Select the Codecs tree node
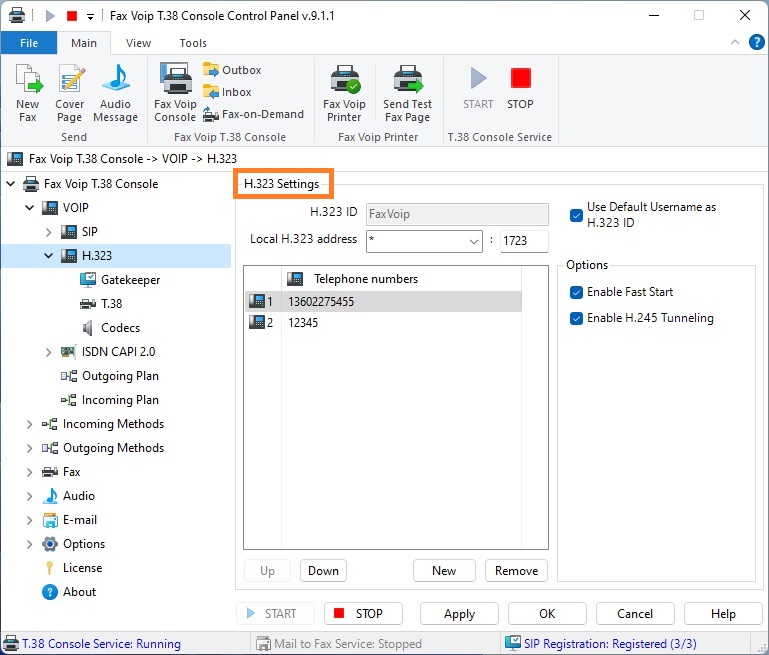Screen dimensions: 769x655 [111, 328]
